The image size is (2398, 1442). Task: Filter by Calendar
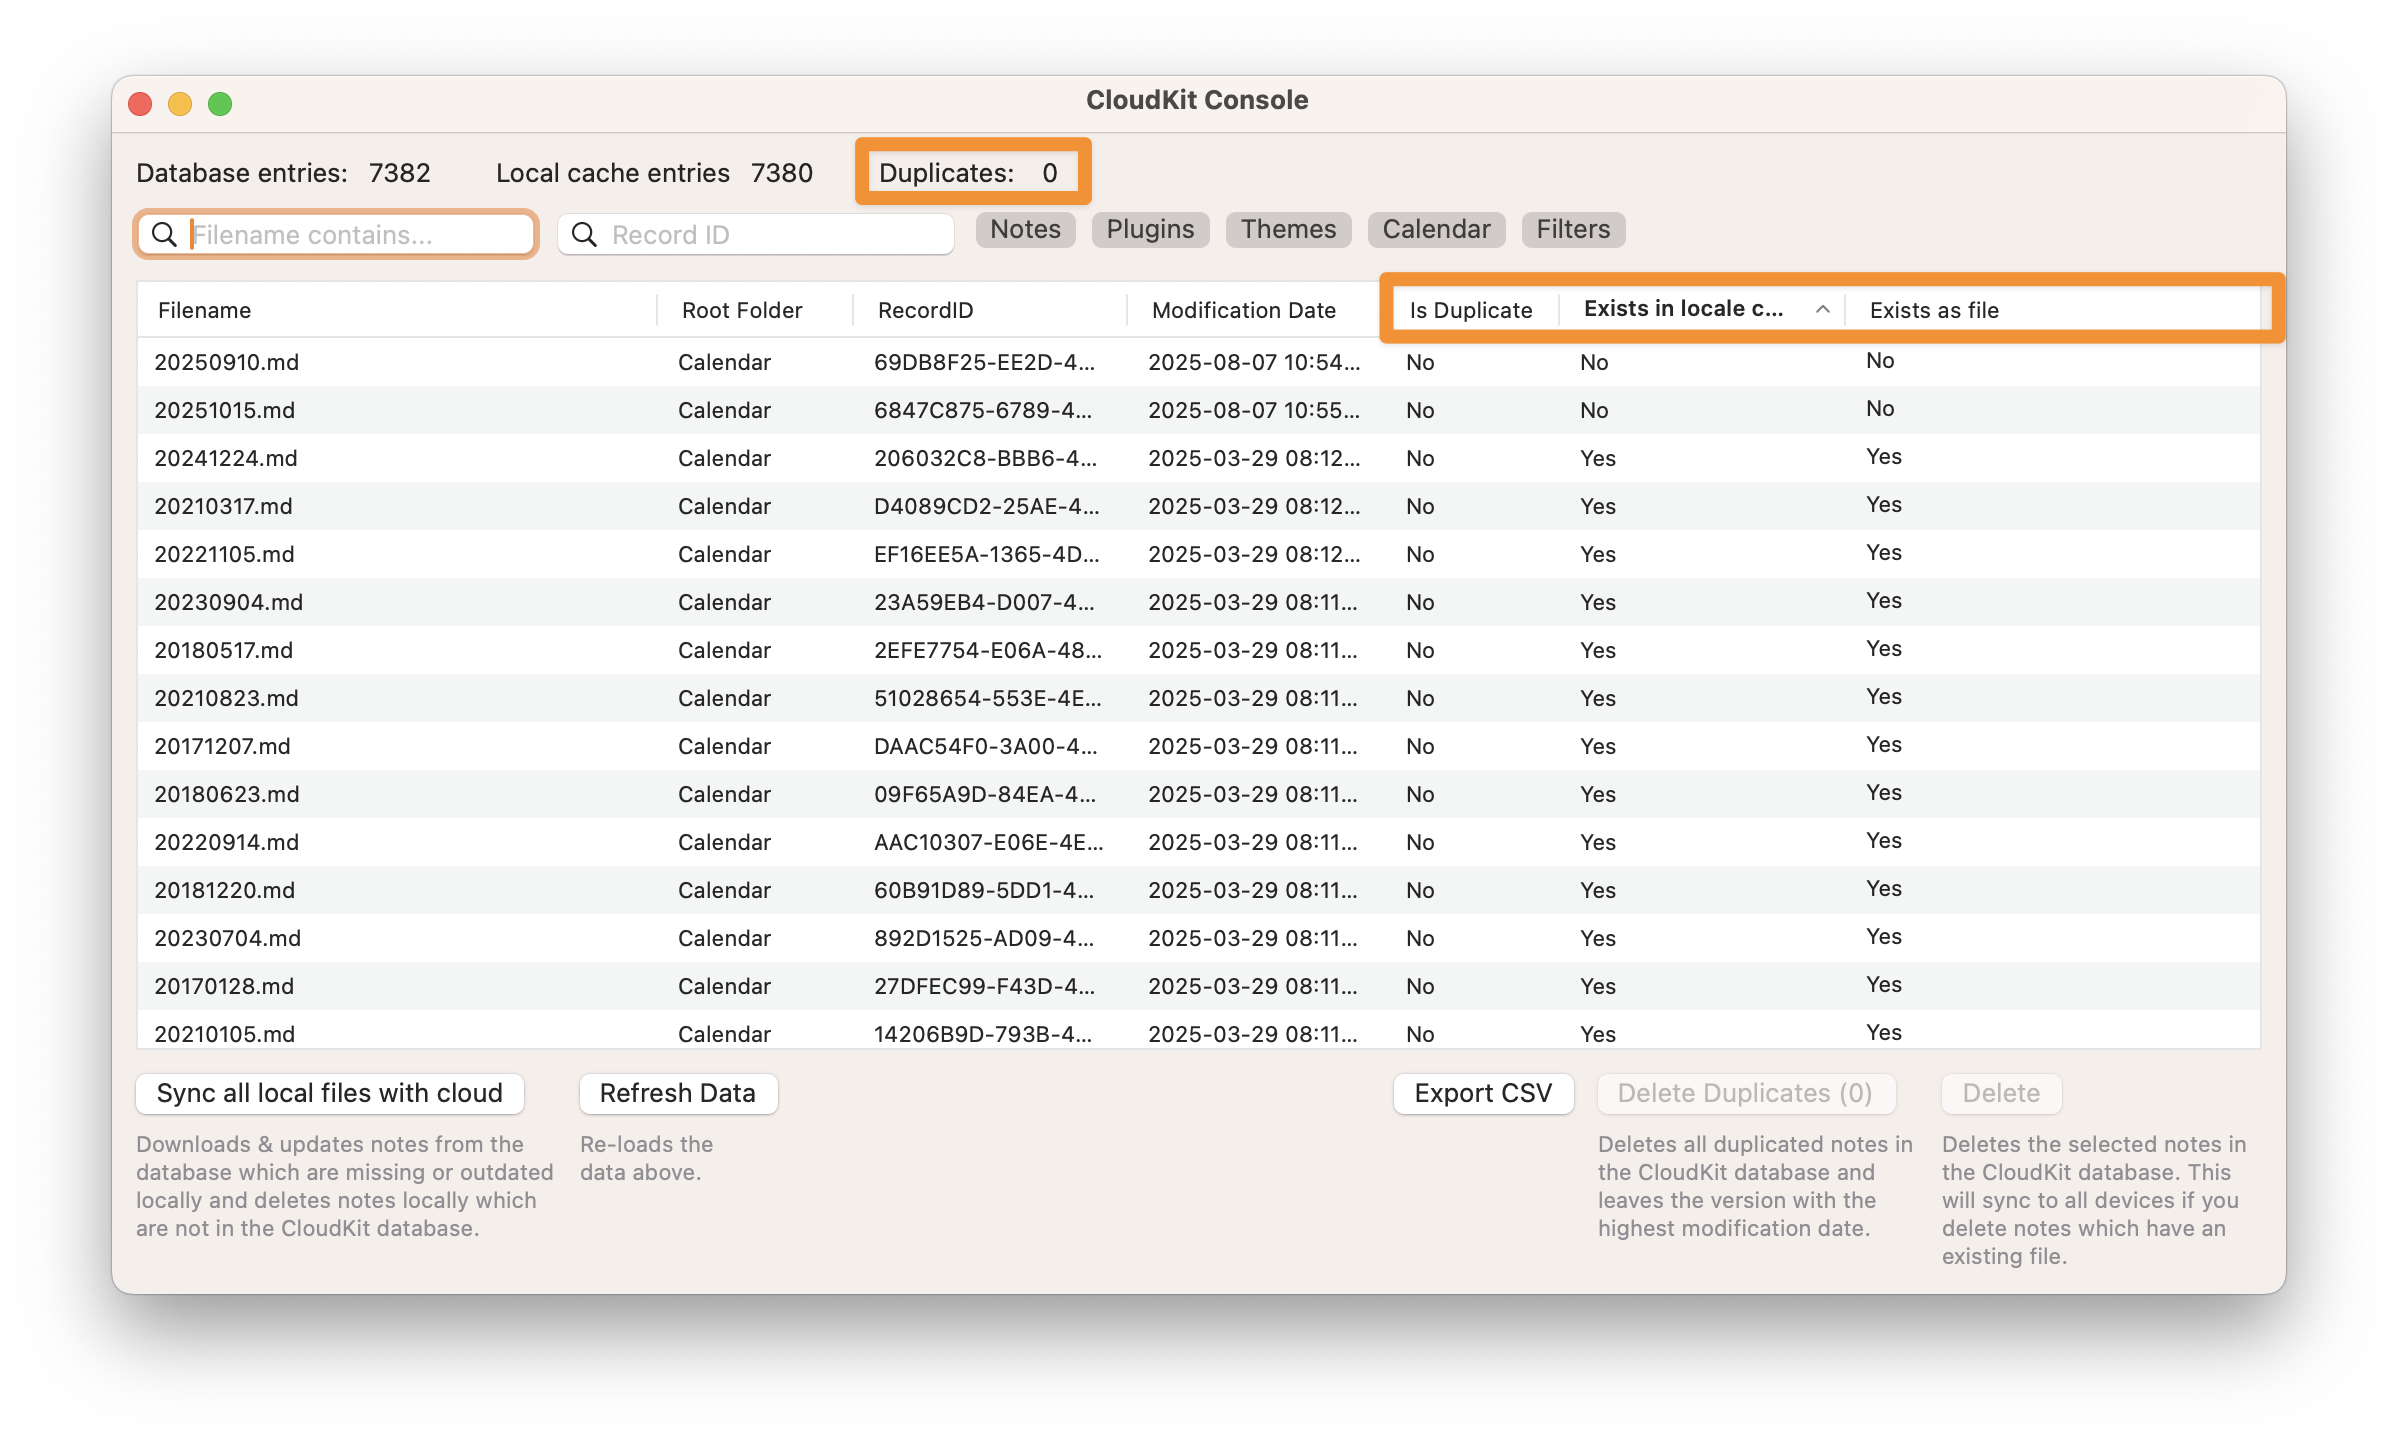point(1436,230)
